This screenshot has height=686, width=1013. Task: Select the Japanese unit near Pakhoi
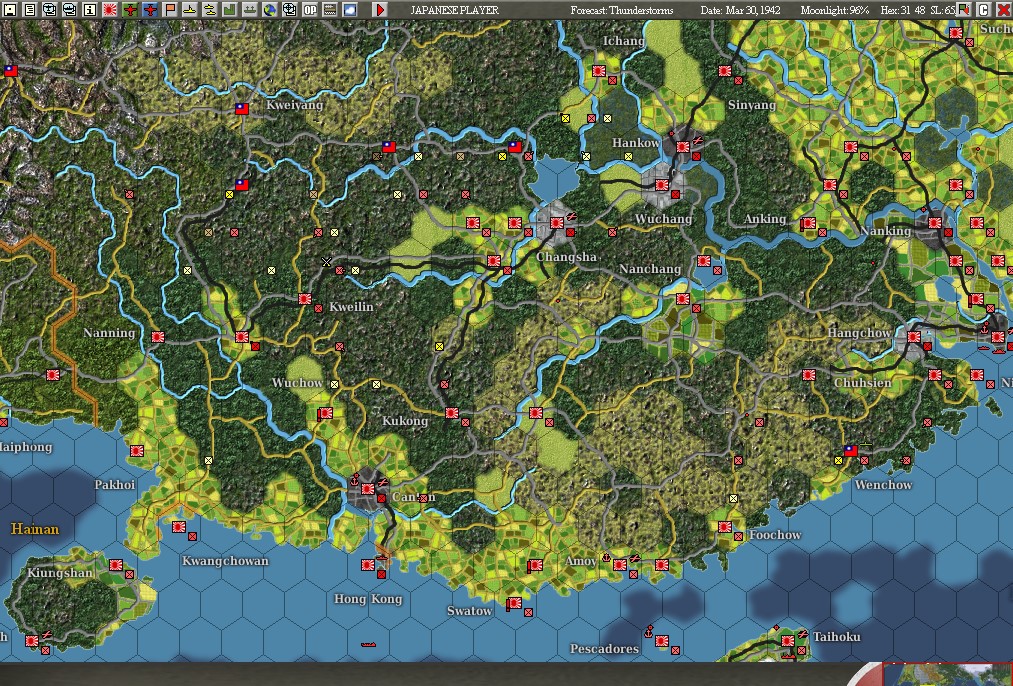click(x=137, y=451)
